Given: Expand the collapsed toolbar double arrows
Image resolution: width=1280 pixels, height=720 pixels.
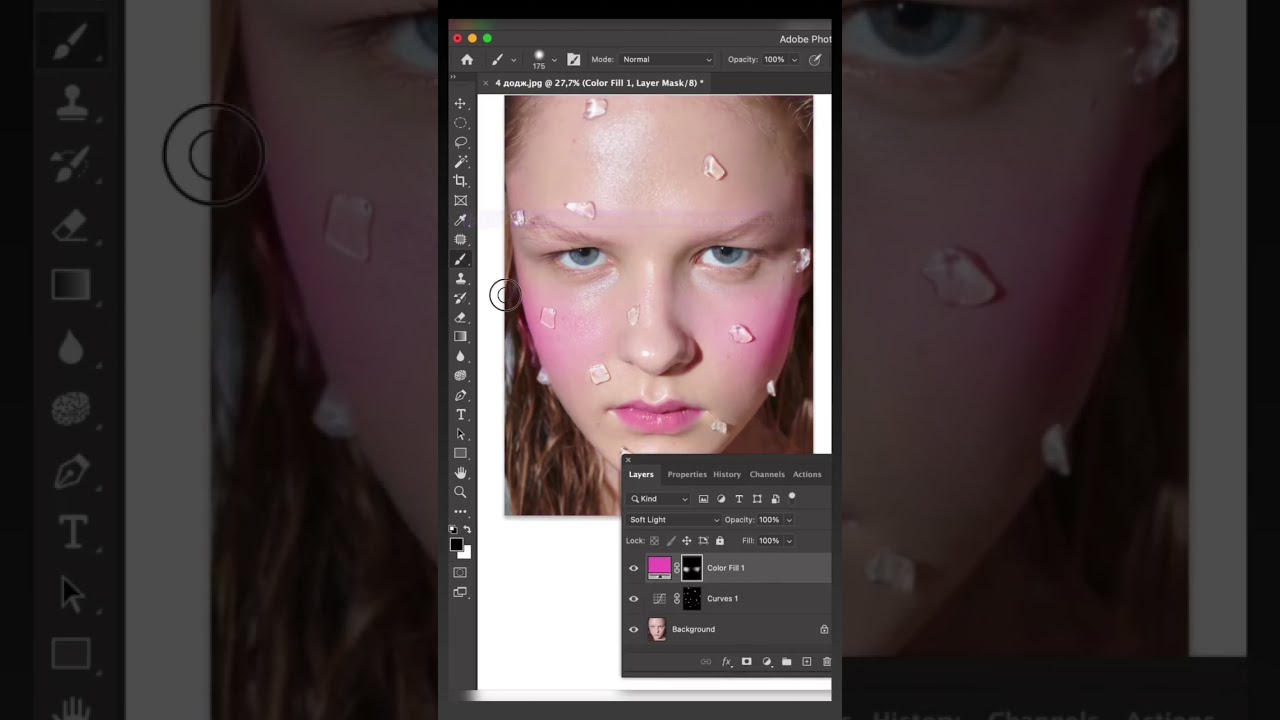Looking at the screenshot, I should coord(453,76).
